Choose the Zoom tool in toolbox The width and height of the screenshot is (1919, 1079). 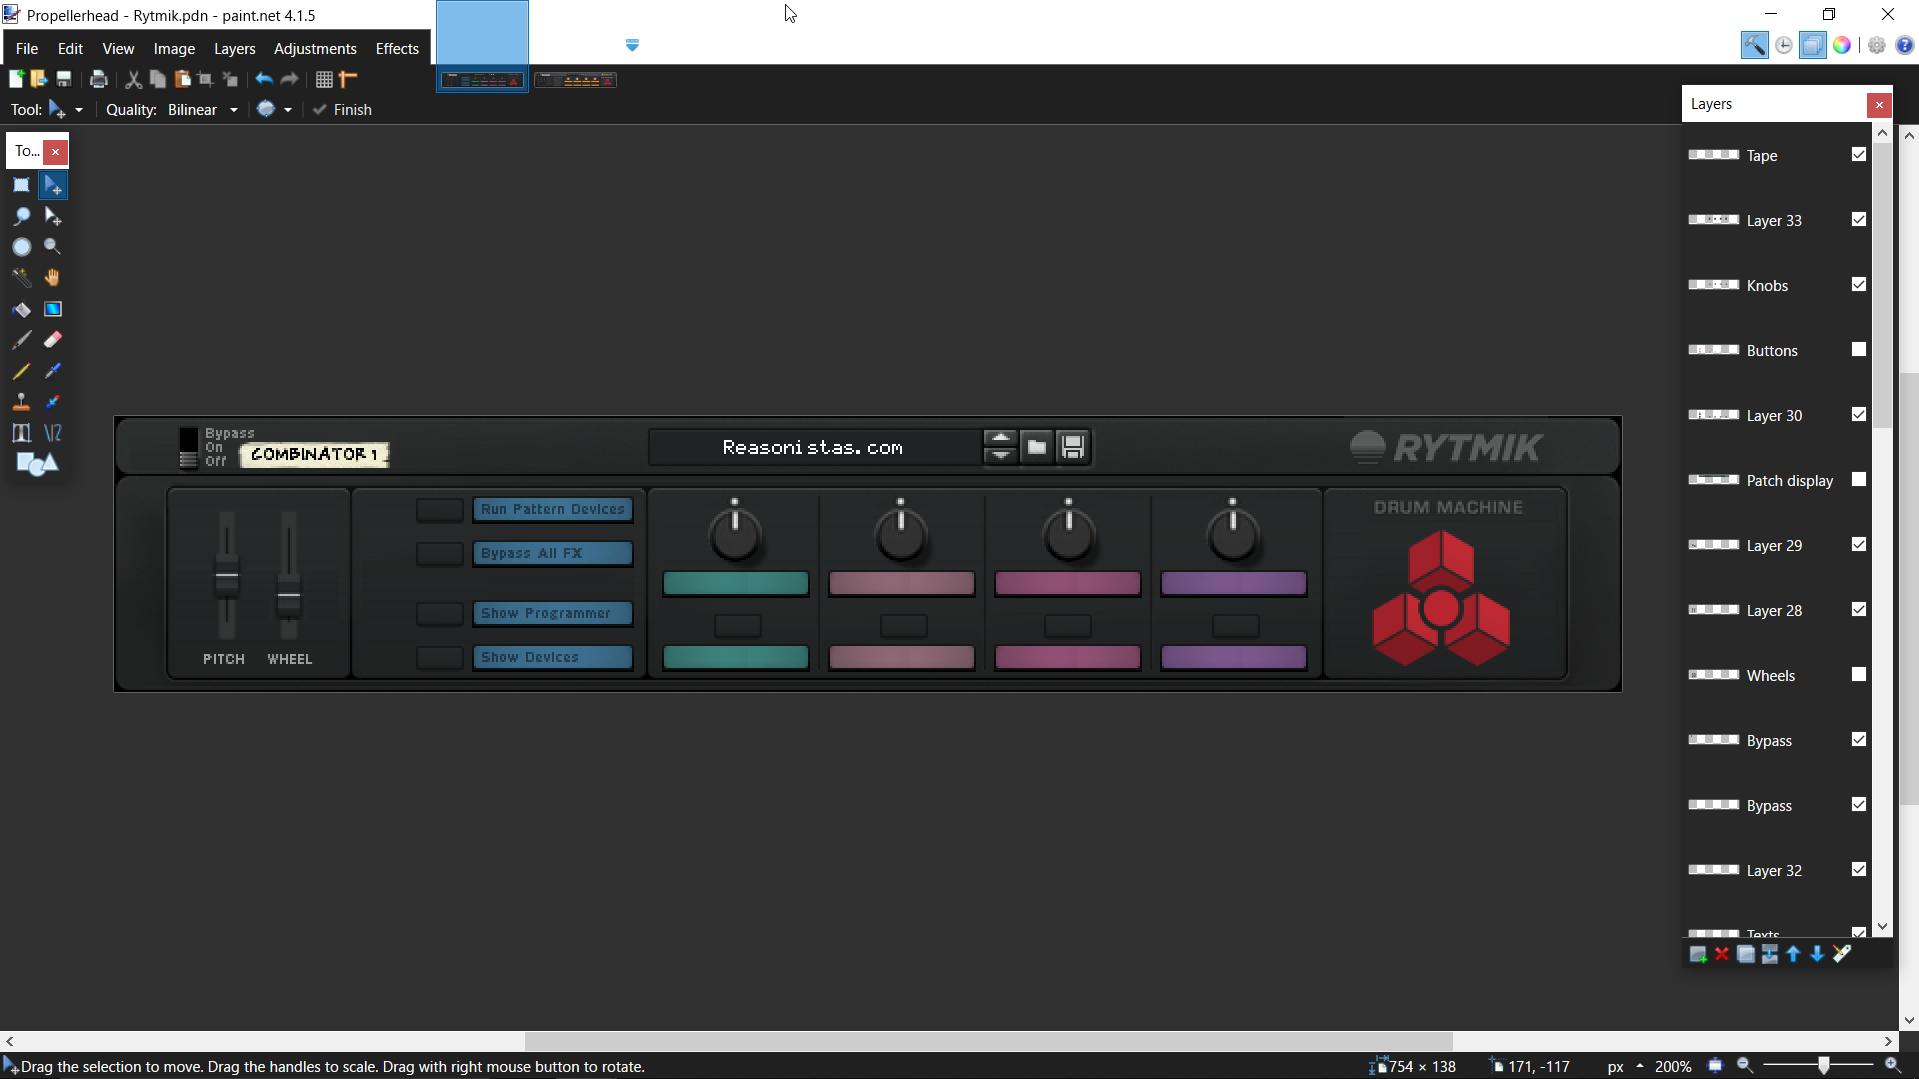[53, 247]
